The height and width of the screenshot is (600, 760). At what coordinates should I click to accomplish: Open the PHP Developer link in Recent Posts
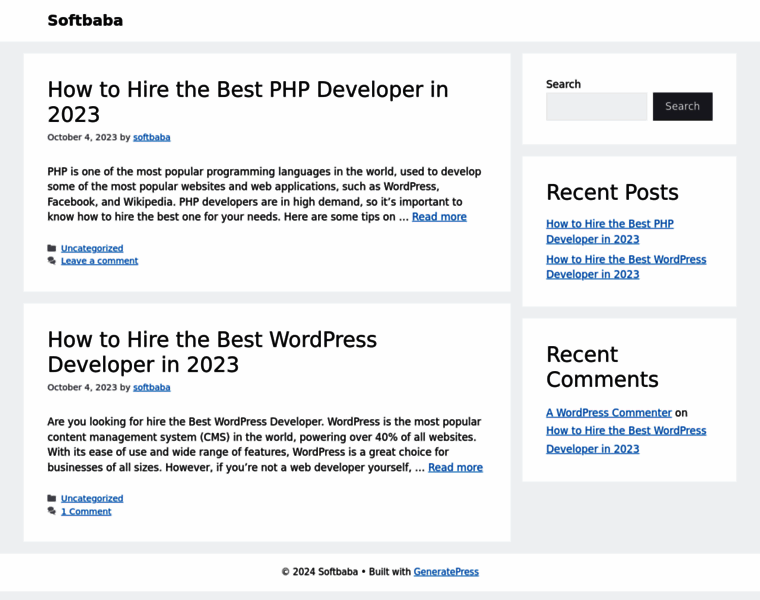pos(609,231)
